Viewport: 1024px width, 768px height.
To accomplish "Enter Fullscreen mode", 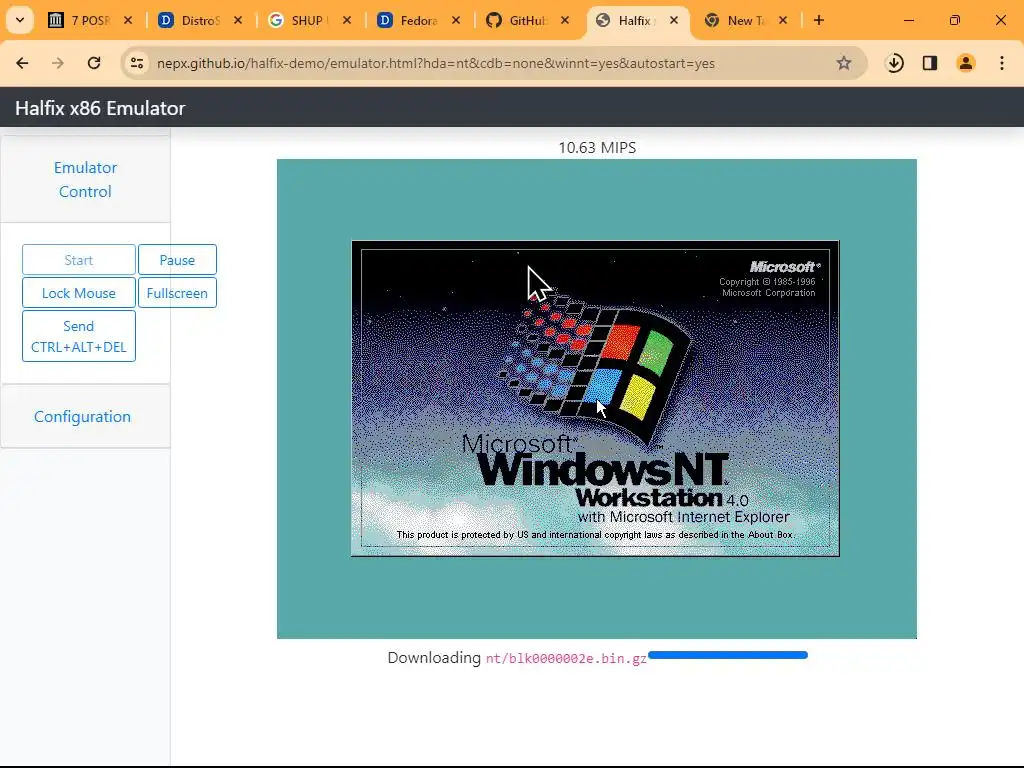I will point(177,293).
